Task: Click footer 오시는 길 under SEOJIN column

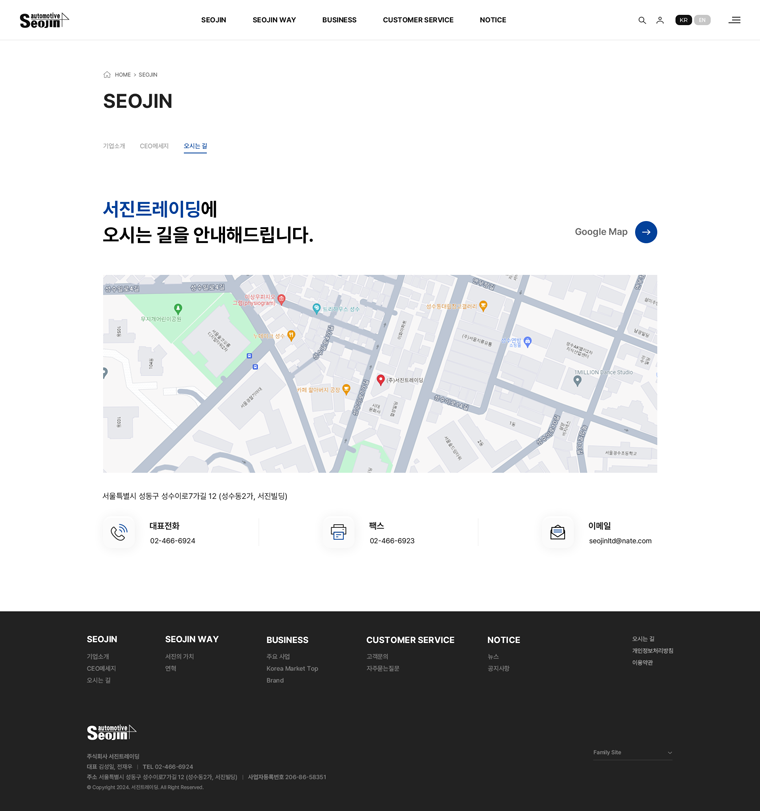Action: [x=98, y=680]
